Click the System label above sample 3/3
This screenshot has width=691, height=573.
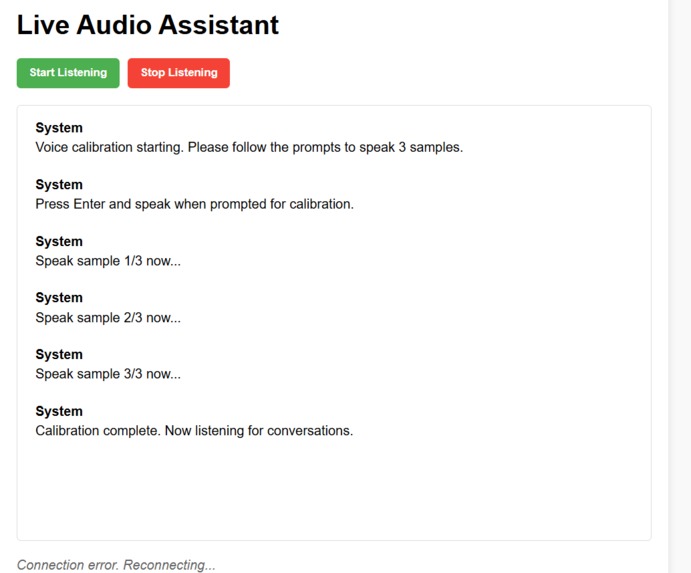coord(59,355)
